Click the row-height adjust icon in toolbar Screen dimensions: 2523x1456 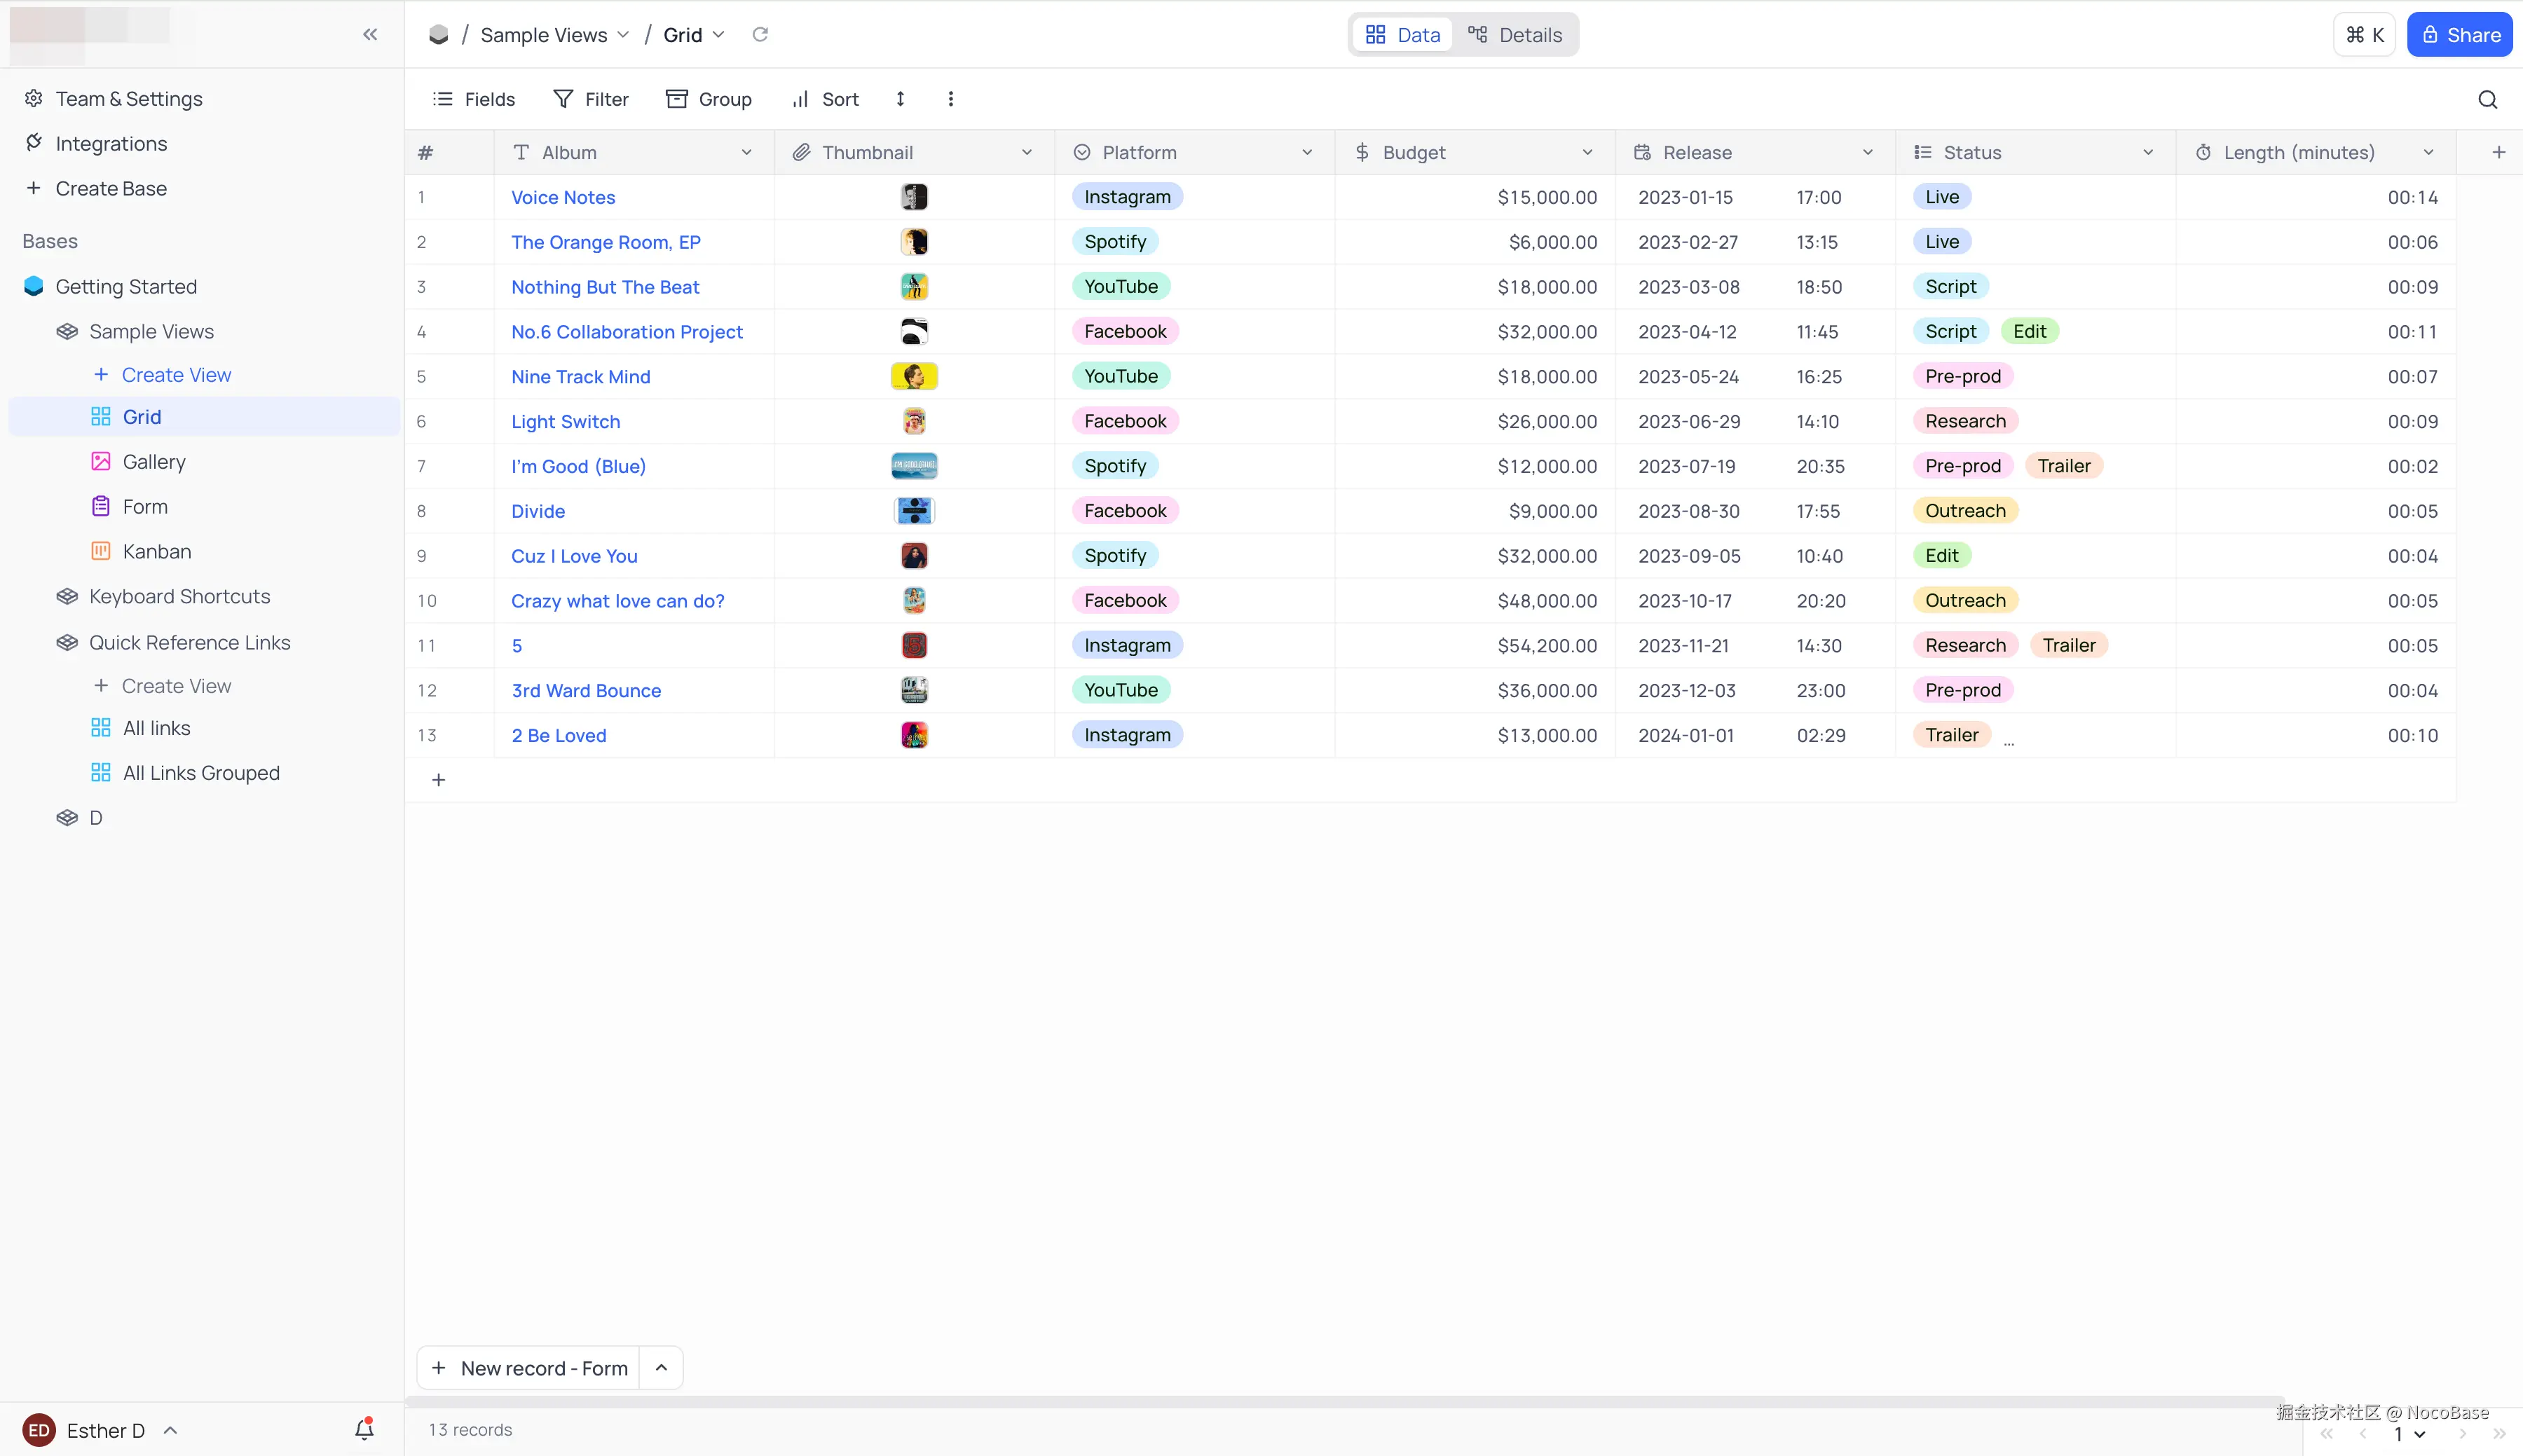tap(899, 99)
